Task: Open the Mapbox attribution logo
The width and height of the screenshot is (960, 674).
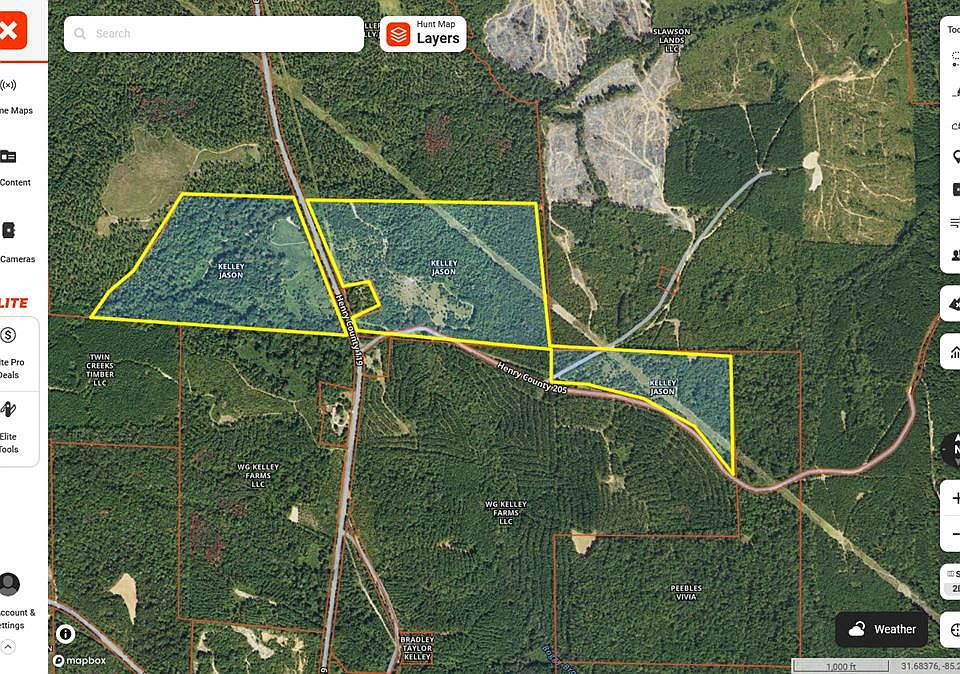Action: [80, 661]
